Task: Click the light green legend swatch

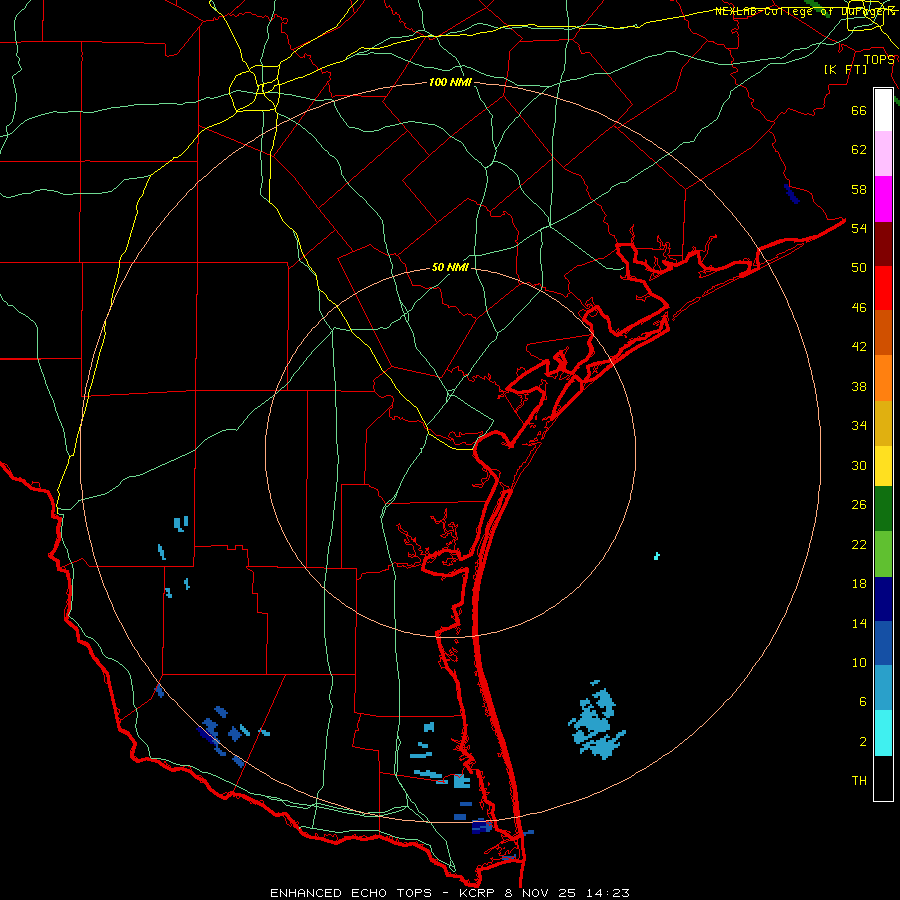Action: (x=883, y=554)
